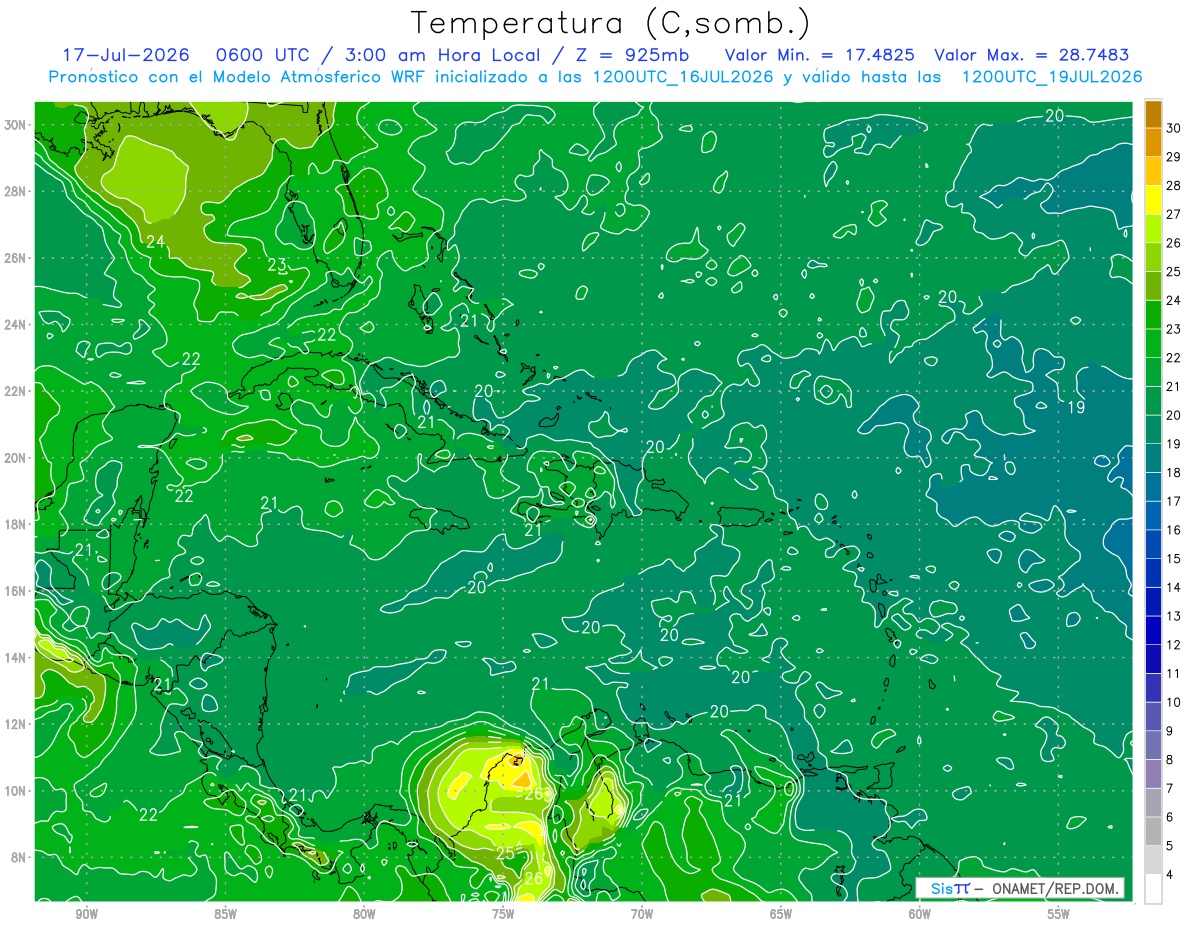Click the '70W' longitude axis label
Image resolution: width=1200 pixels, height=927 pixels.
(x=642, y=914)
